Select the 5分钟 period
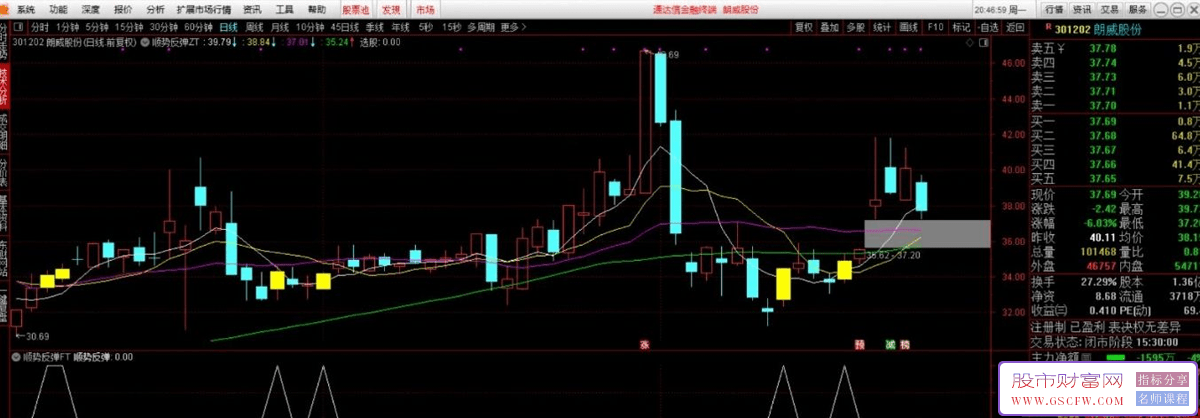The height and width of the screenshot is (418, 1200). click(x=97, y=27)
